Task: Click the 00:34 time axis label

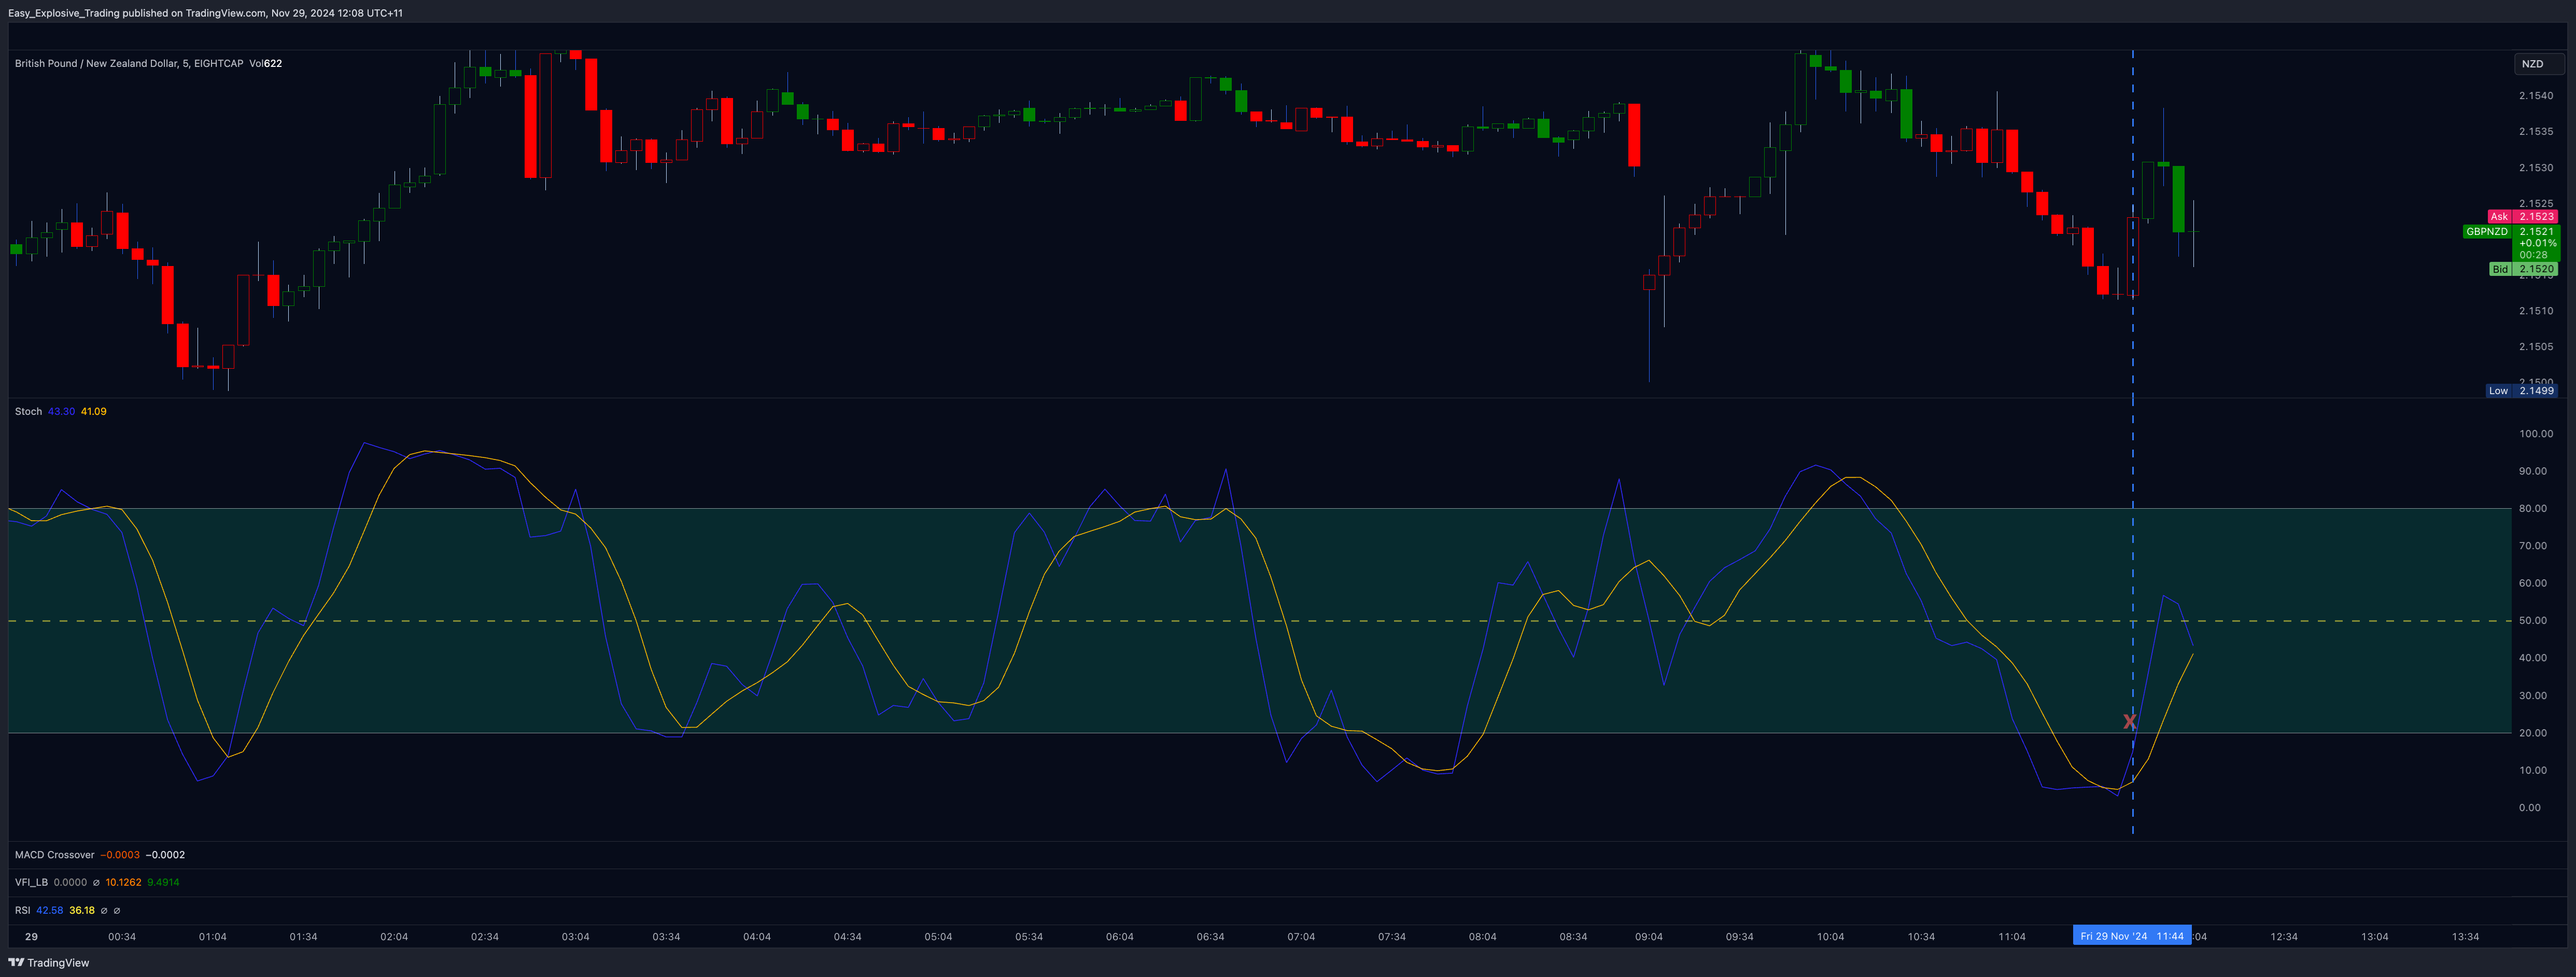Action: click(122, 937)
